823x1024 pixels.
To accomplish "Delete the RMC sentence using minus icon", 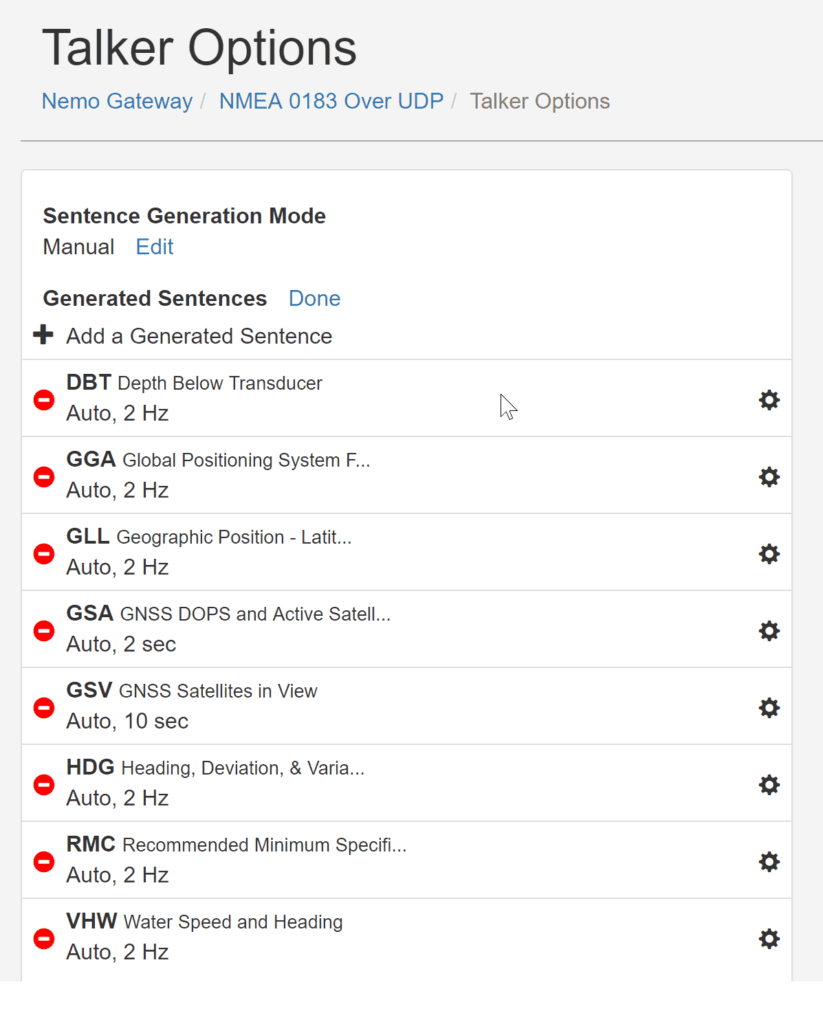I will point(44,862).
